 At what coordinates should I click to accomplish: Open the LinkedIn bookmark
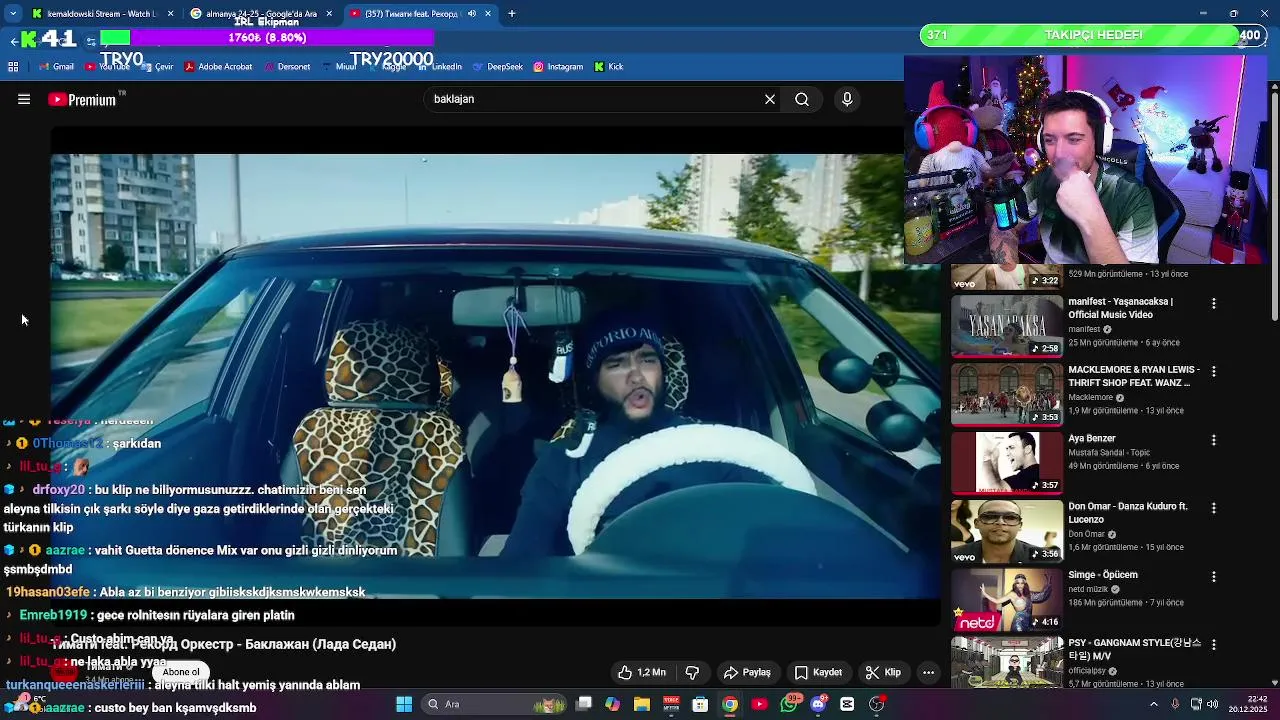click(x=440, y=67)
